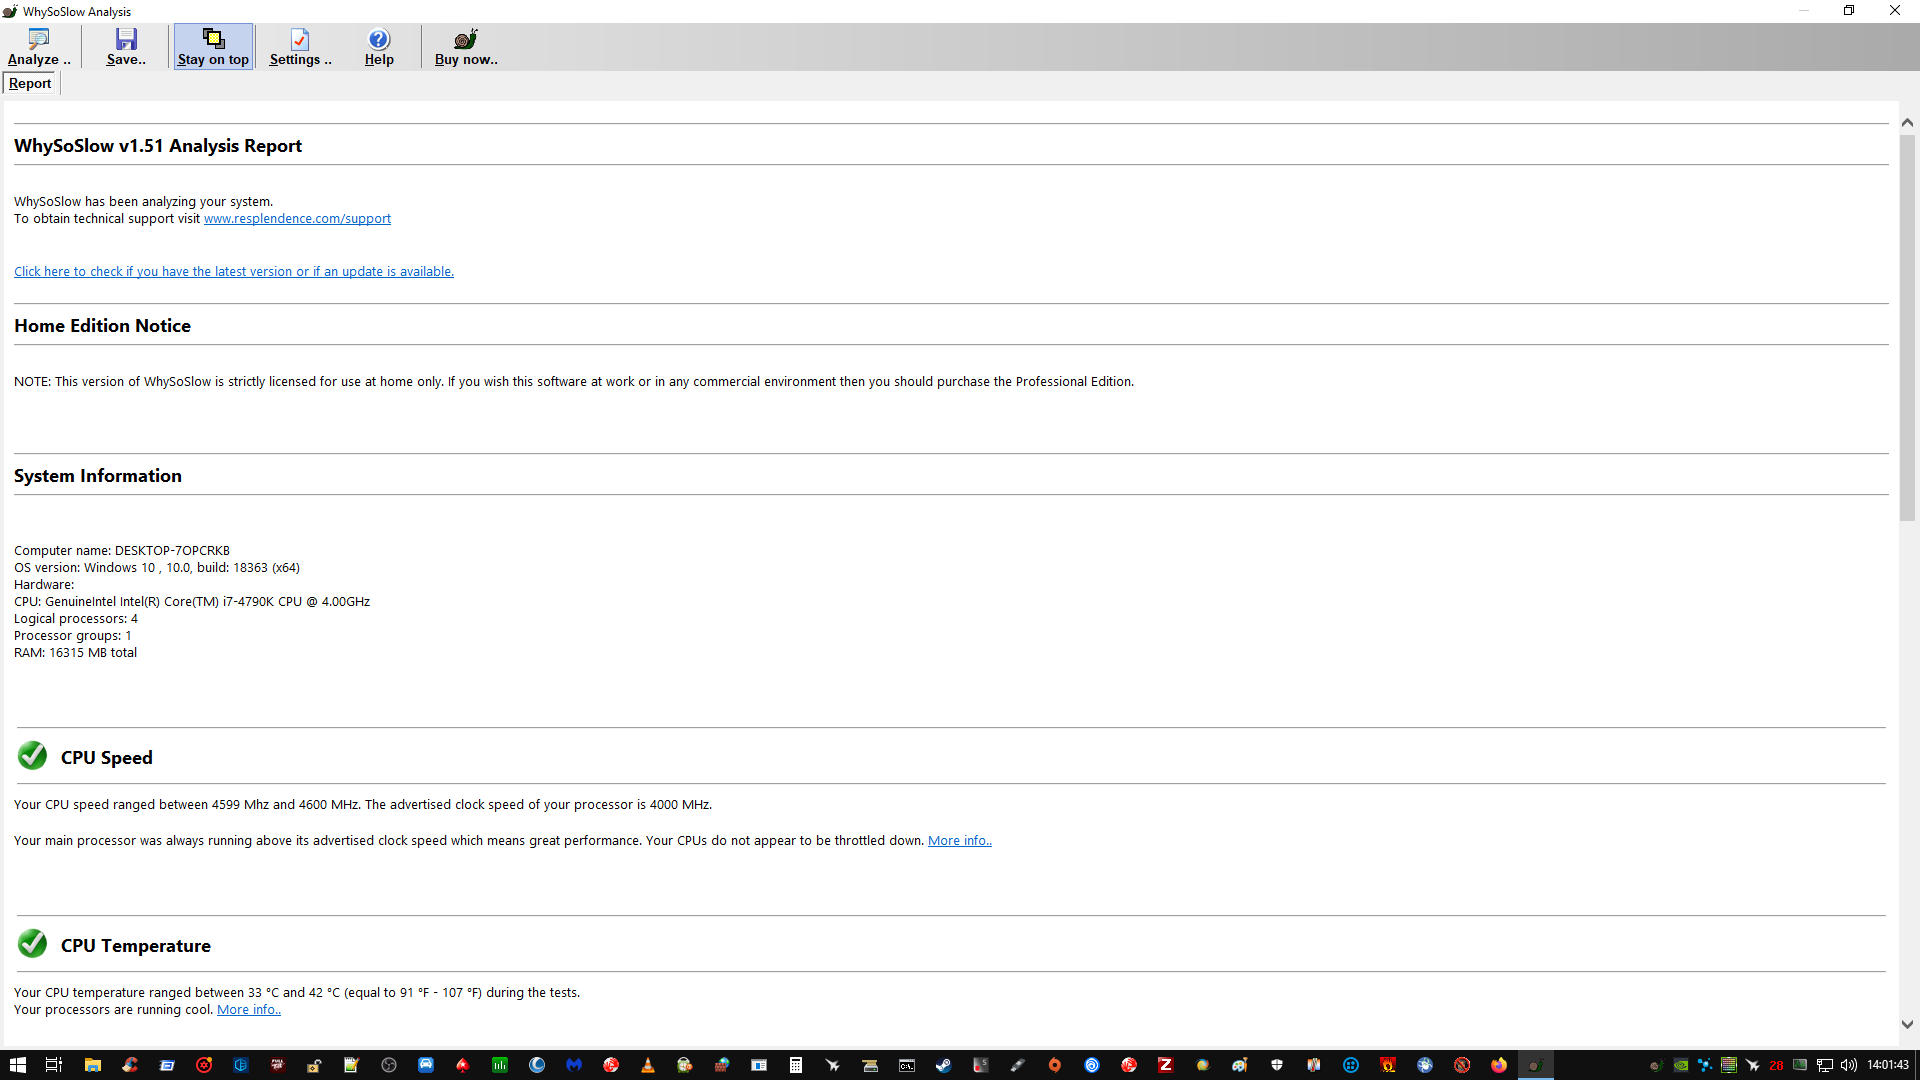Screen dimensions: 1920x1080
Task: Click the CPU Speed green checkmark icon
Action: pos(33,756)
